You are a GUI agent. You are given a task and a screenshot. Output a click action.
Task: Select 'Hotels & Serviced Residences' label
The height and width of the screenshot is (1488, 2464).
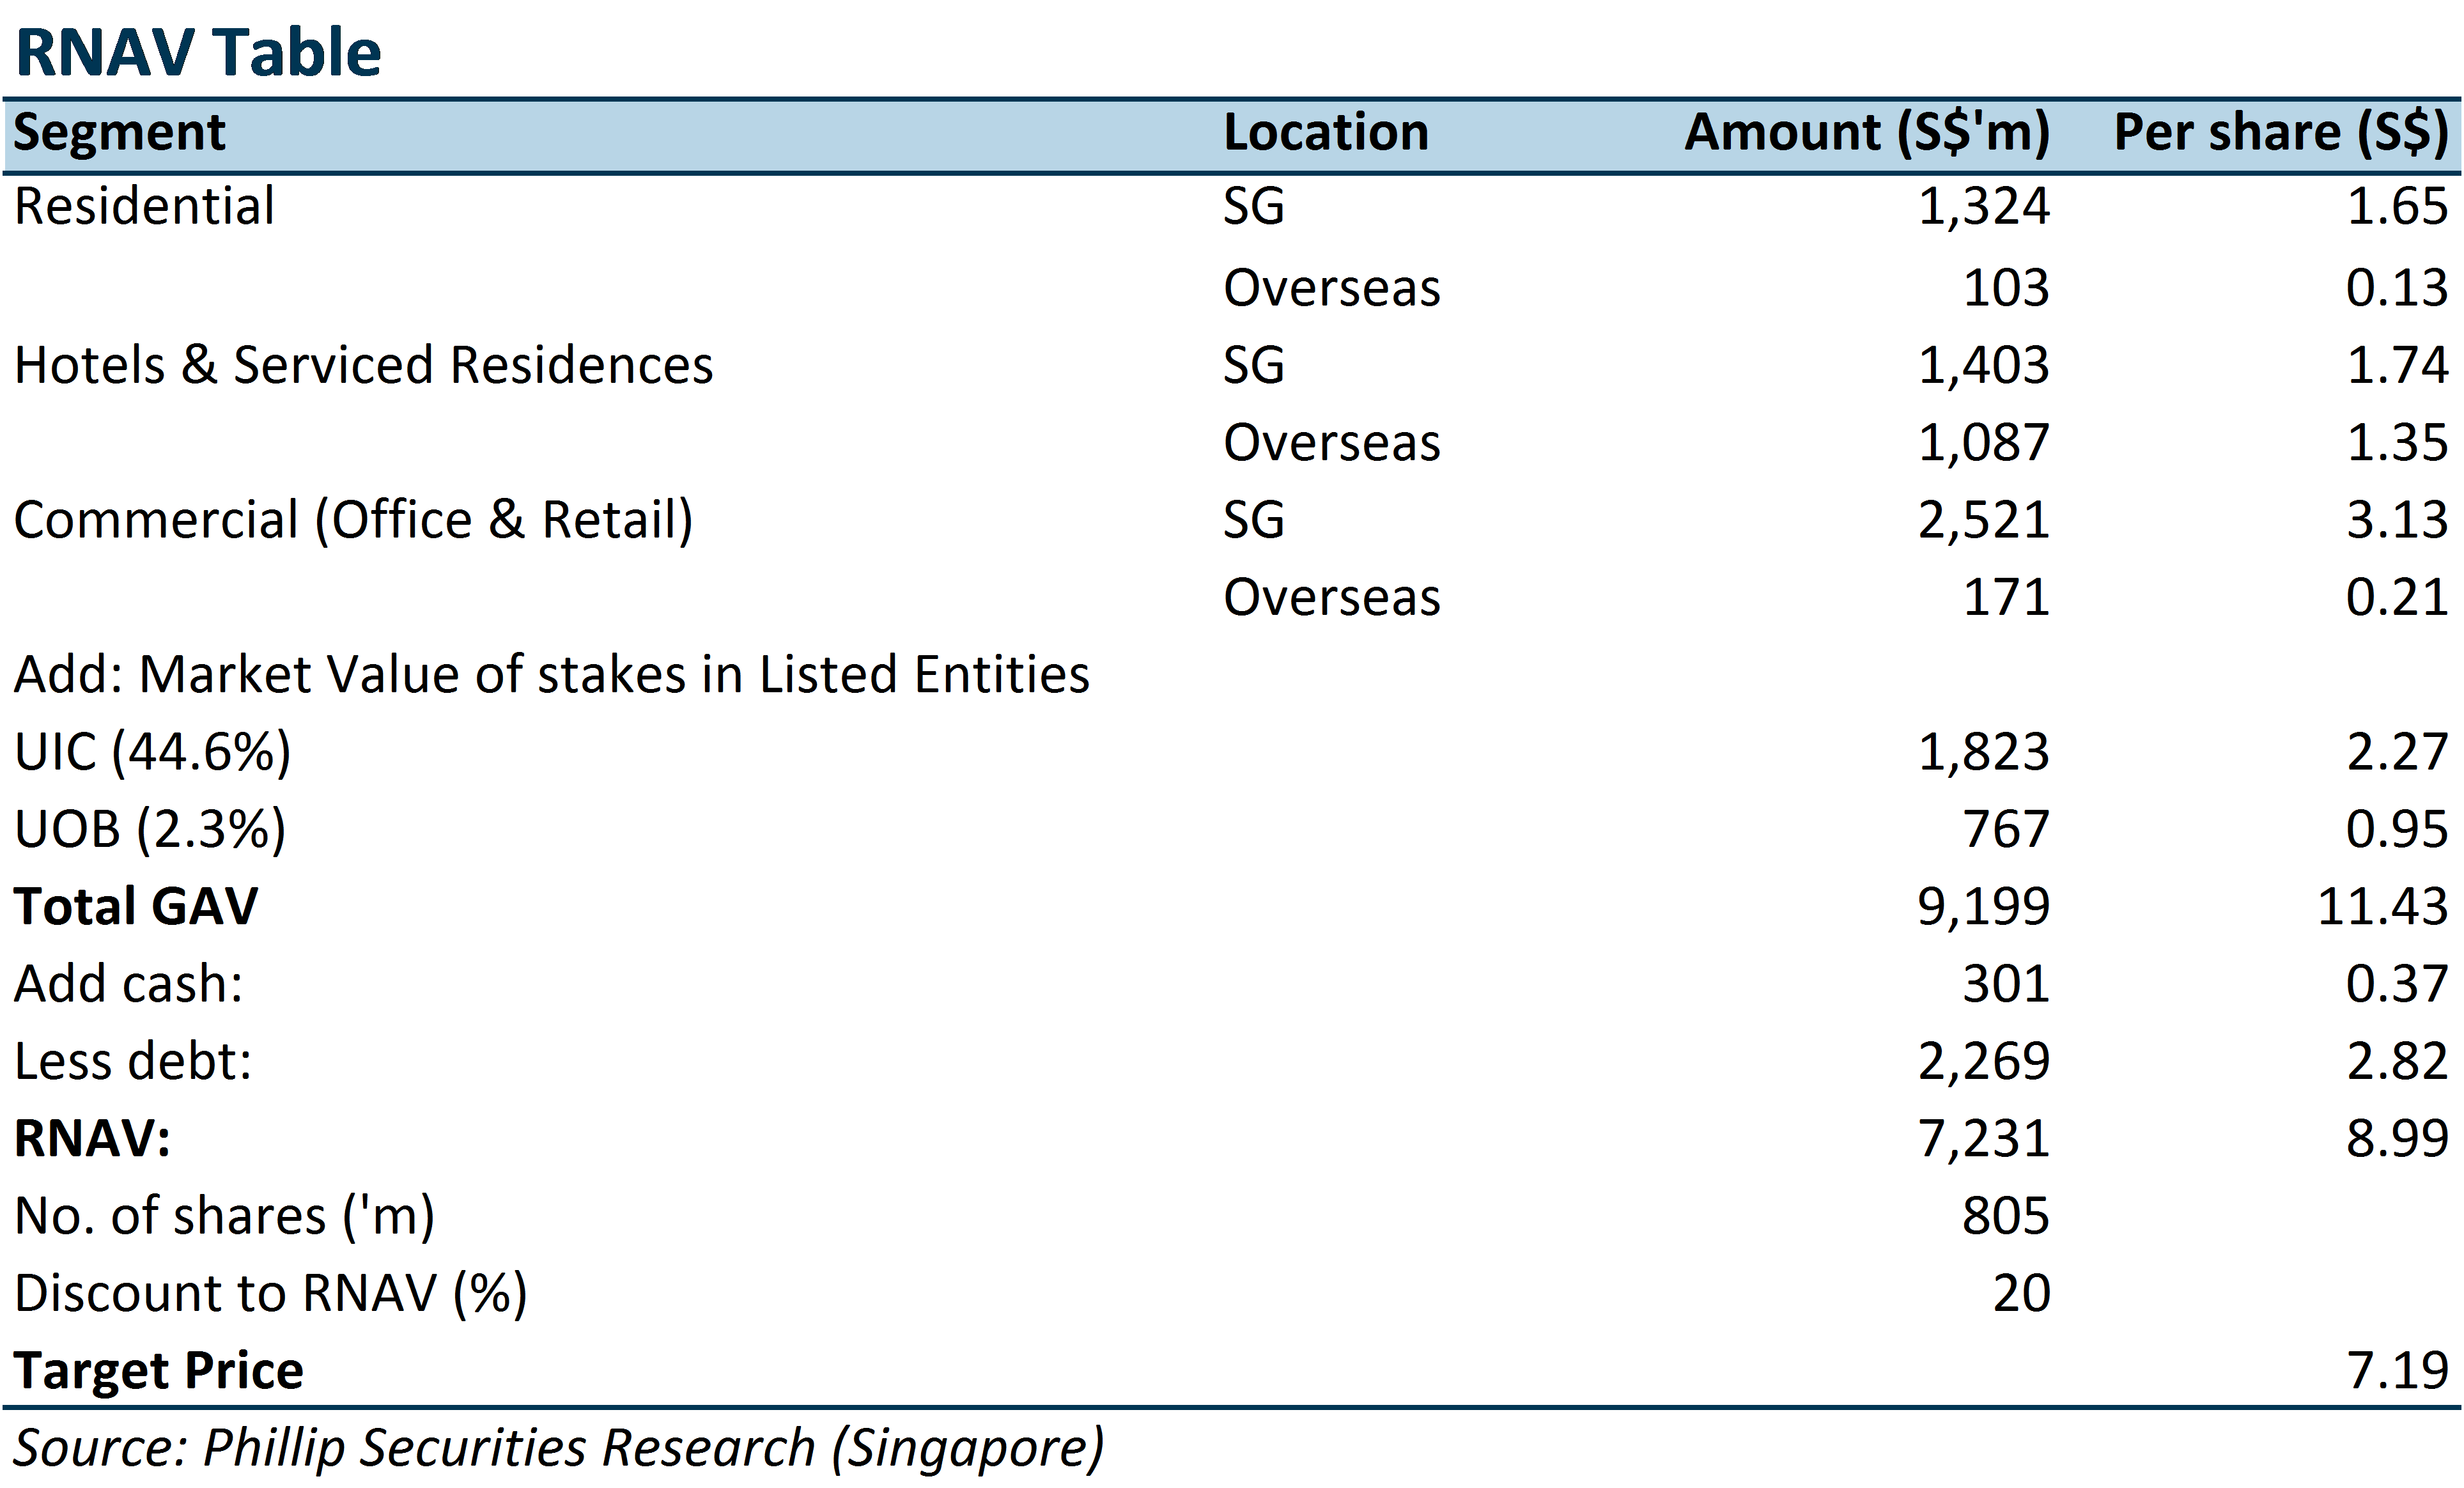pos(364,365)
